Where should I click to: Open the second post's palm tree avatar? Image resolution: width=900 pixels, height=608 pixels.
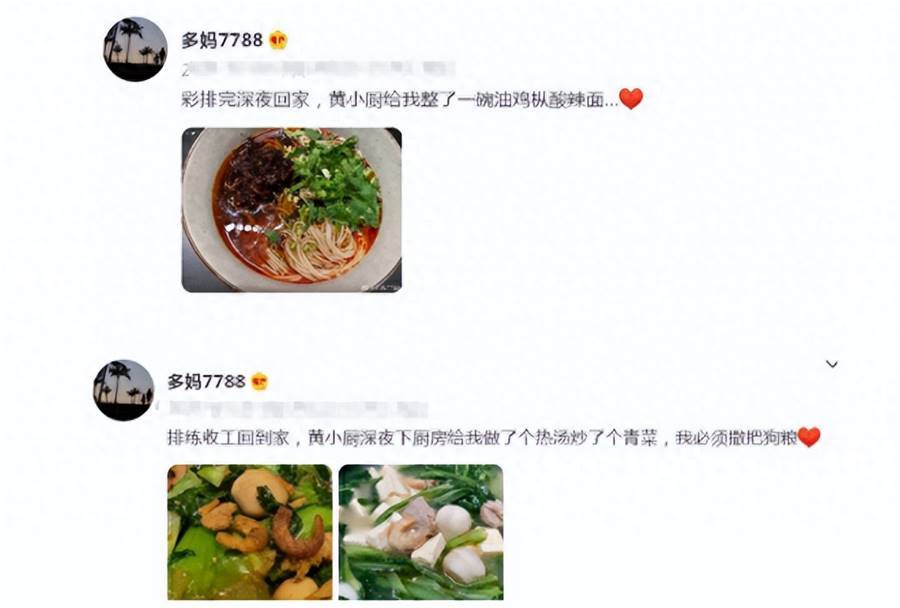(x=123, y=390)
